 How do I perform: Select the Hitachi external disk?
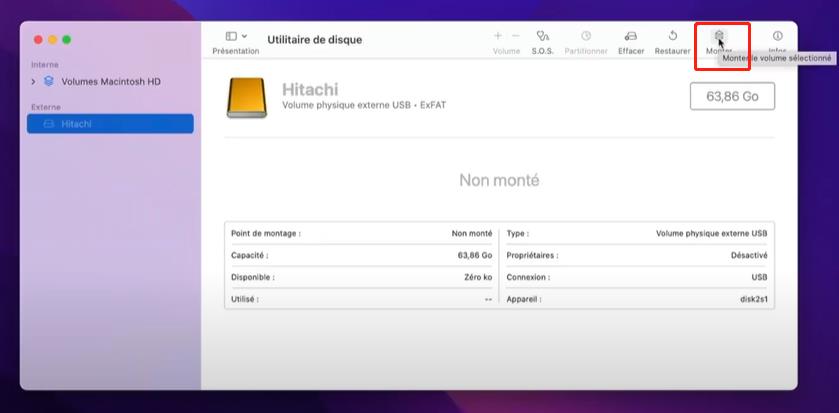[x=110, y=124]
